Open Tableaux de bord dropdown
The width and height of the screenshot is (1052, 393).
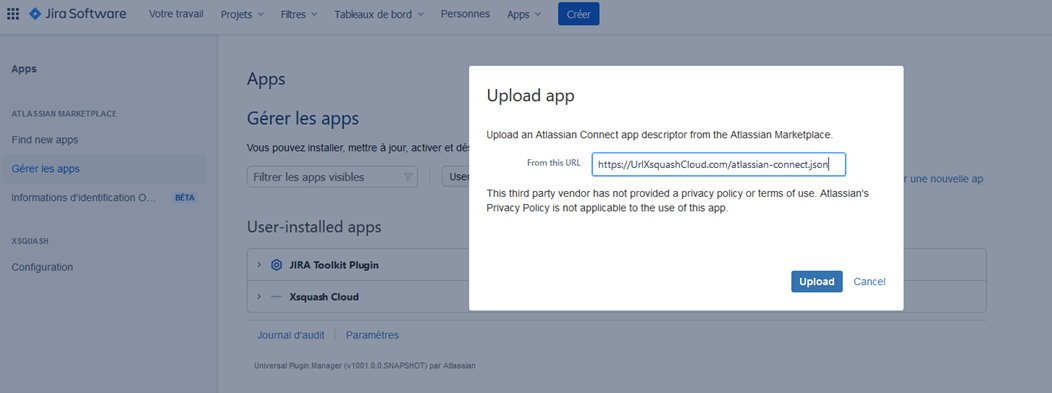(379, 14)
